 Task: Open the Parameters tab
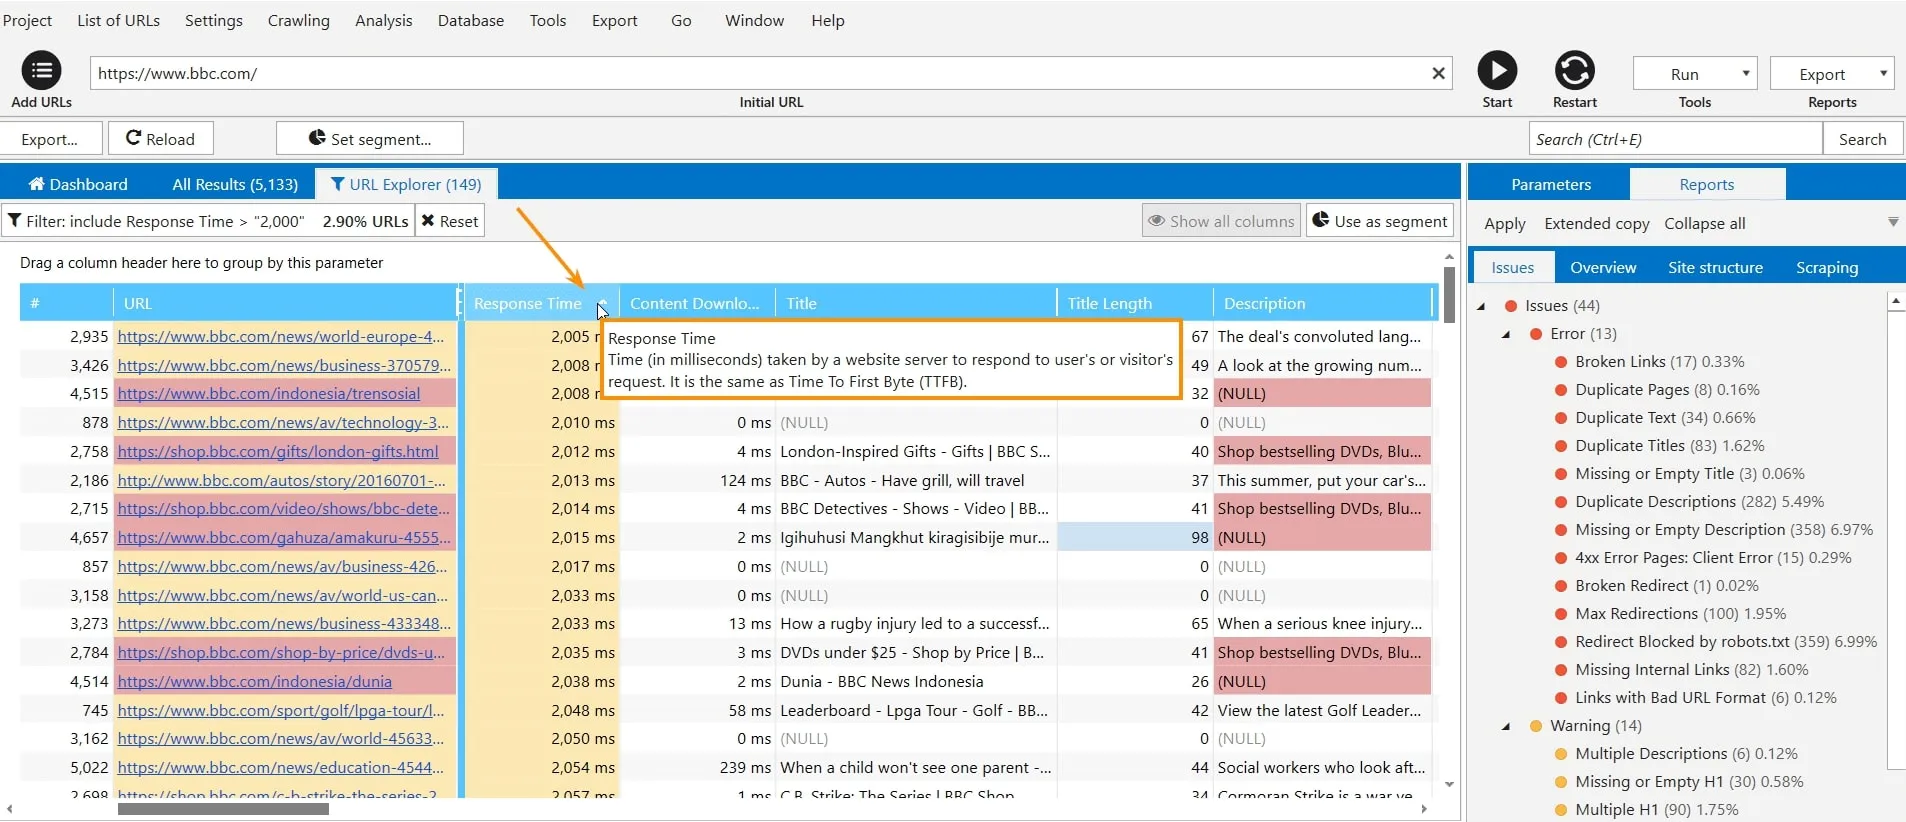[x=1550, y=184]
